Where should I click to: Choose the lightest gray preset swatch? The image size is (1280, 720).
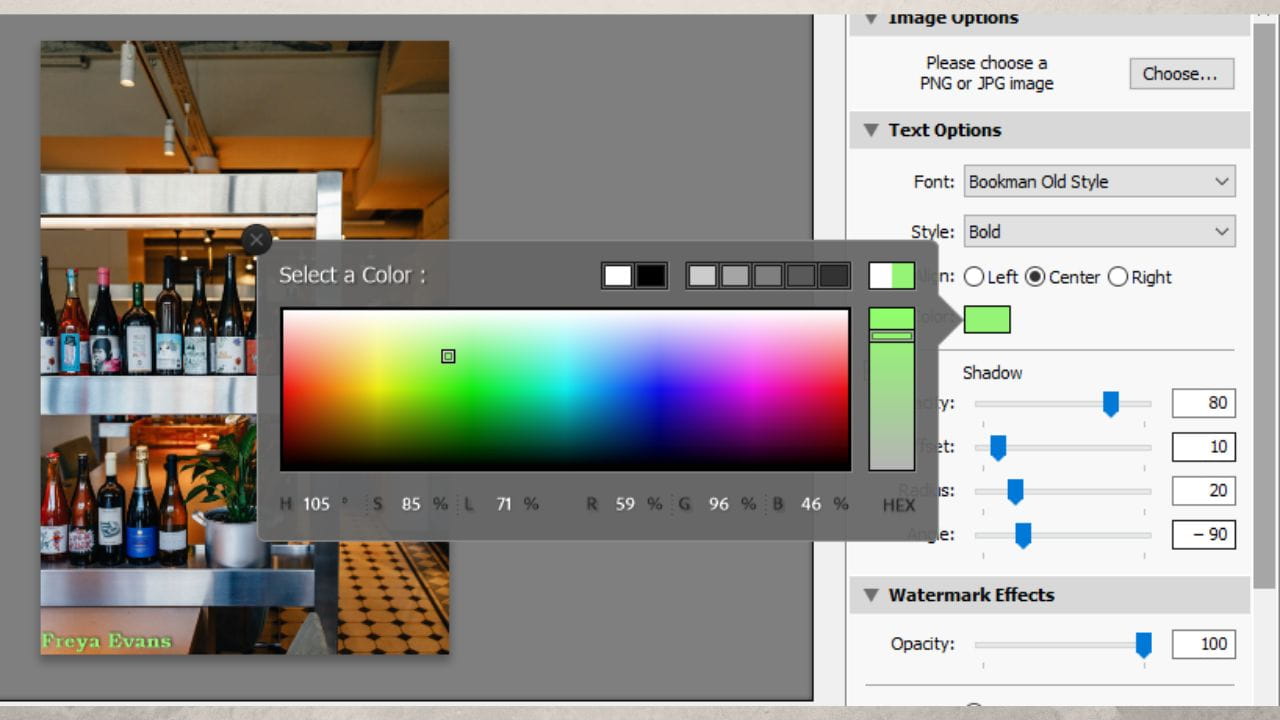702,276
